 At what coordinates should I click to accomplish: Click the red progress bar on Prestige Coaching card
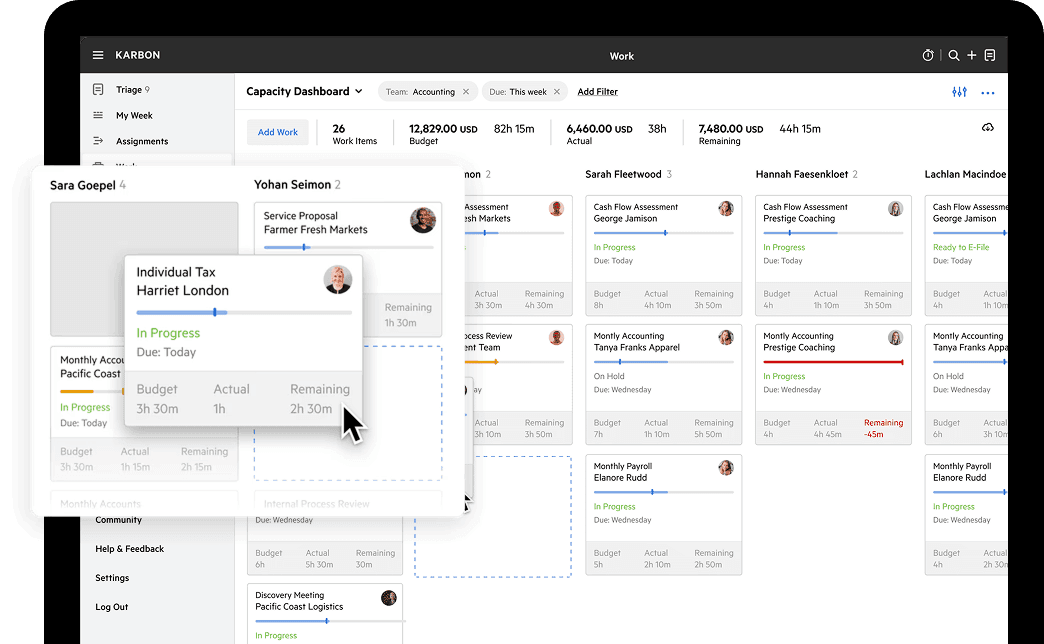point(833,362)
